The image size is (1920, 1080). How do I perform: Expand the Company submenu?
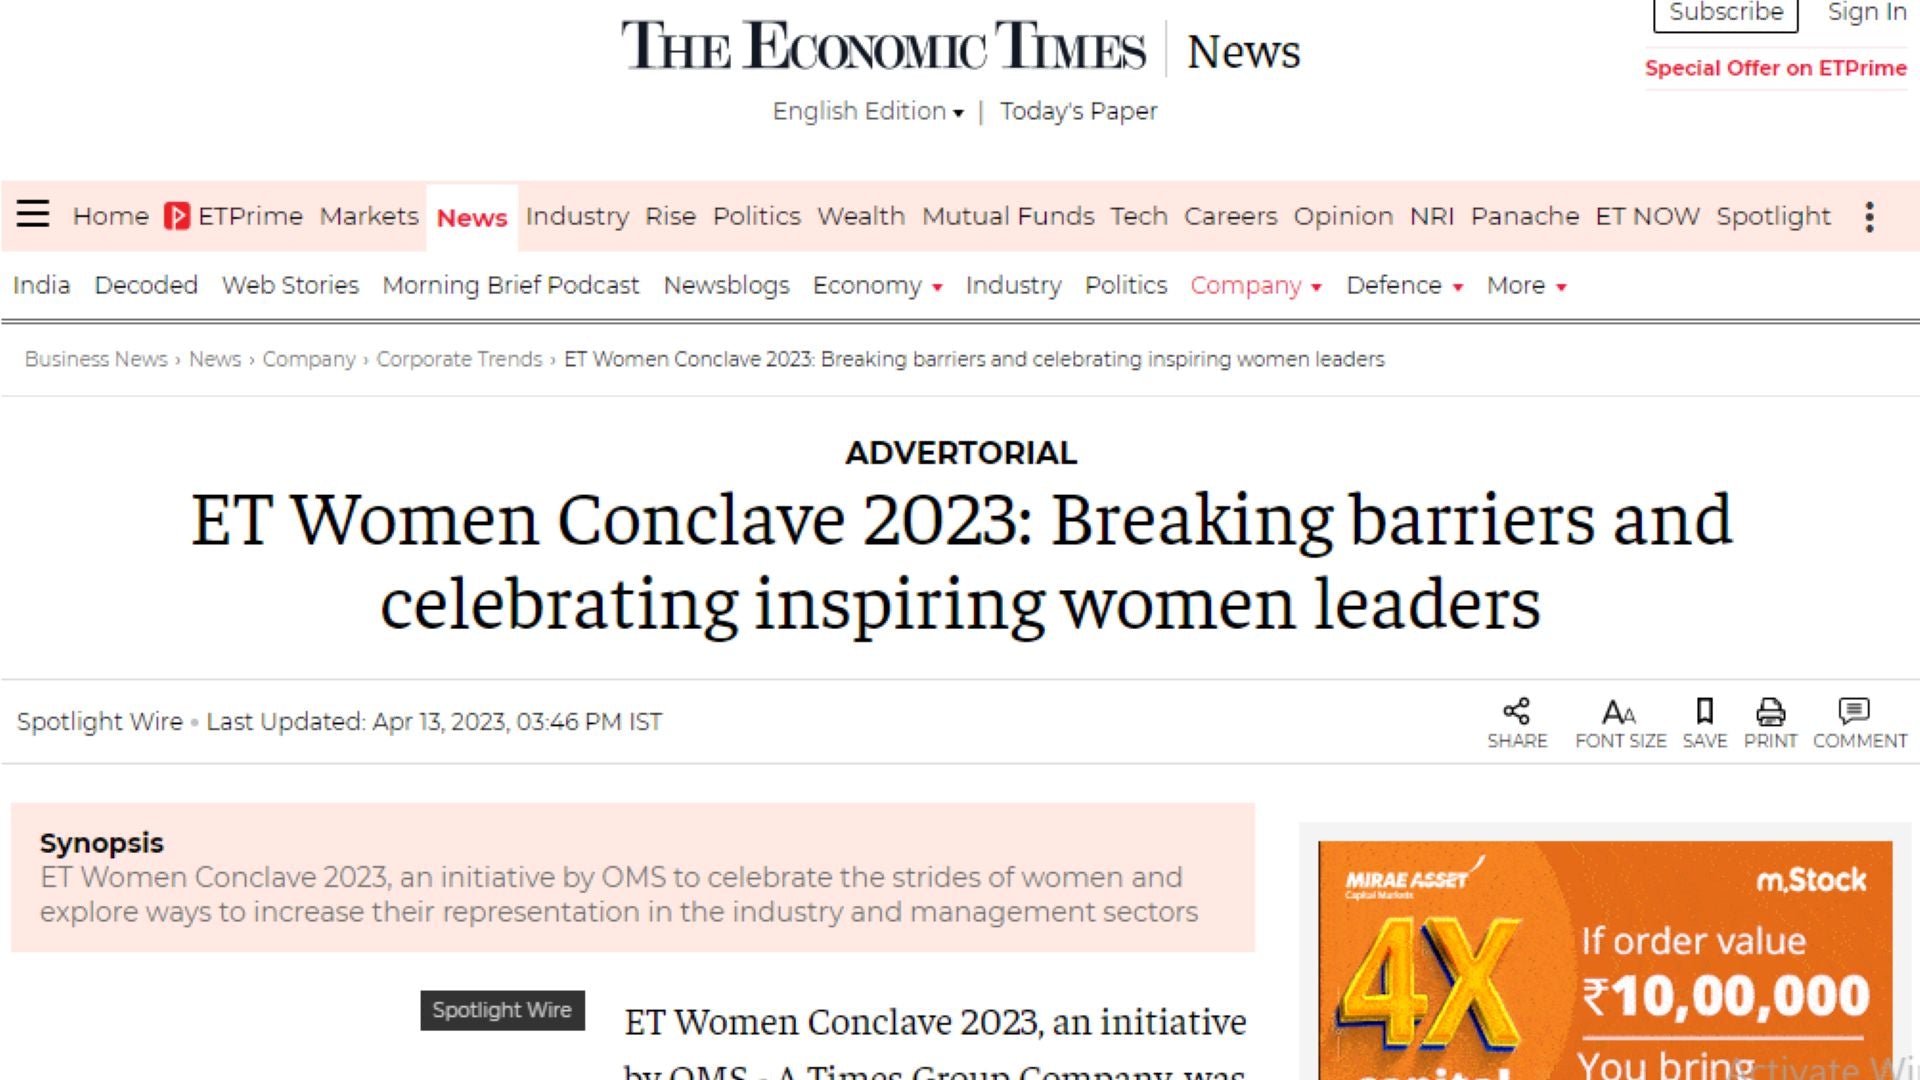(1255, 286)
